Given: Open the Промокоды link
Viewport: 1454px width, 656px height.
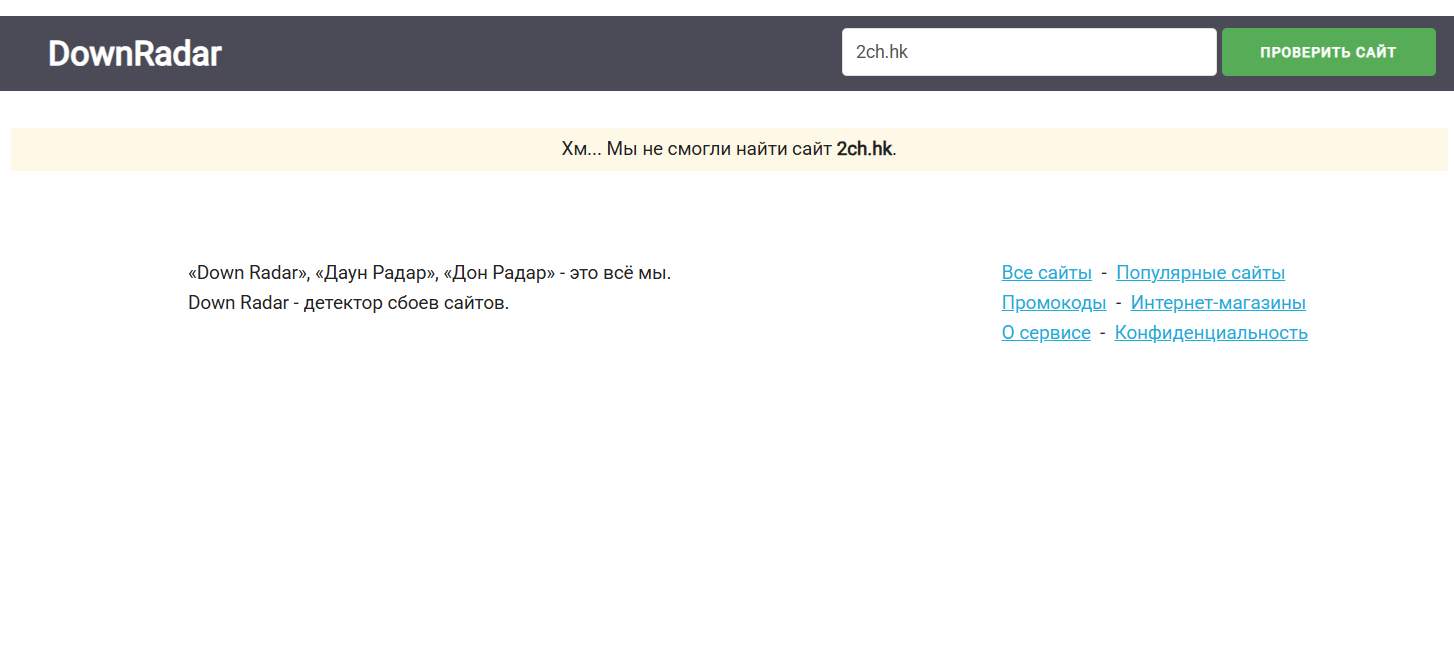Looking at the screenshot, I should [1054, 303].
